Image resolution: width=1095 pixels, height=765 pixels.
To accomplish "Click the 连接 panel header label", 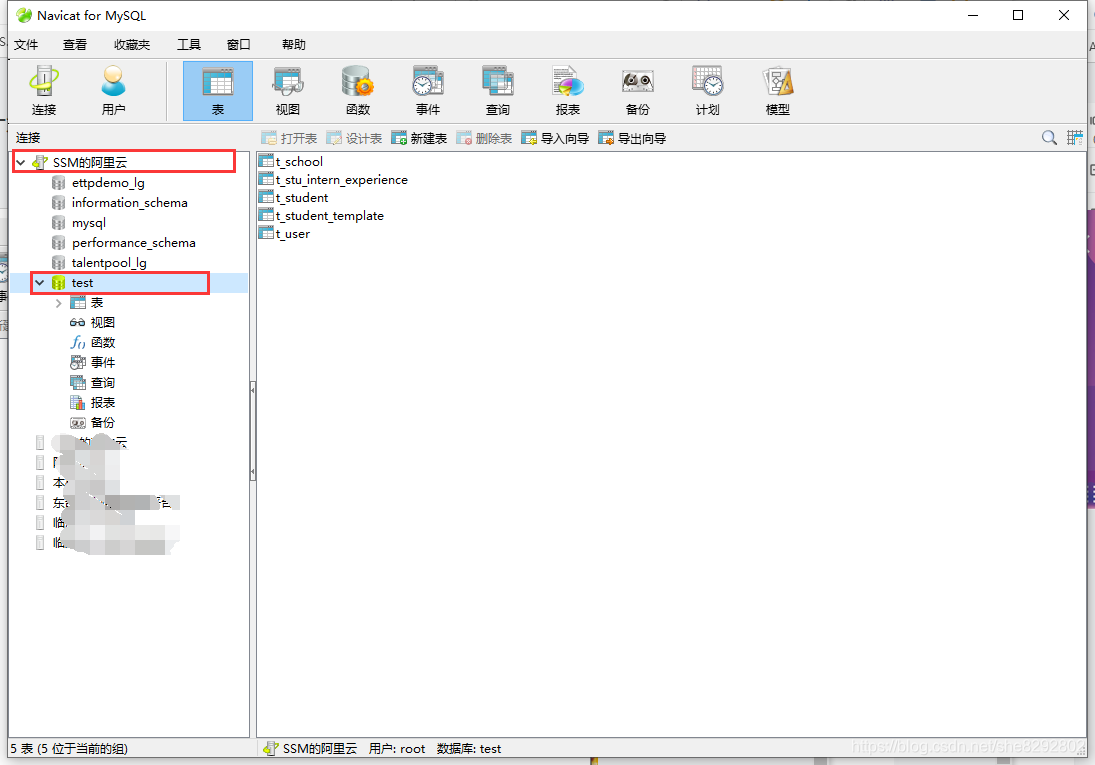I will [x=28, y=138].
